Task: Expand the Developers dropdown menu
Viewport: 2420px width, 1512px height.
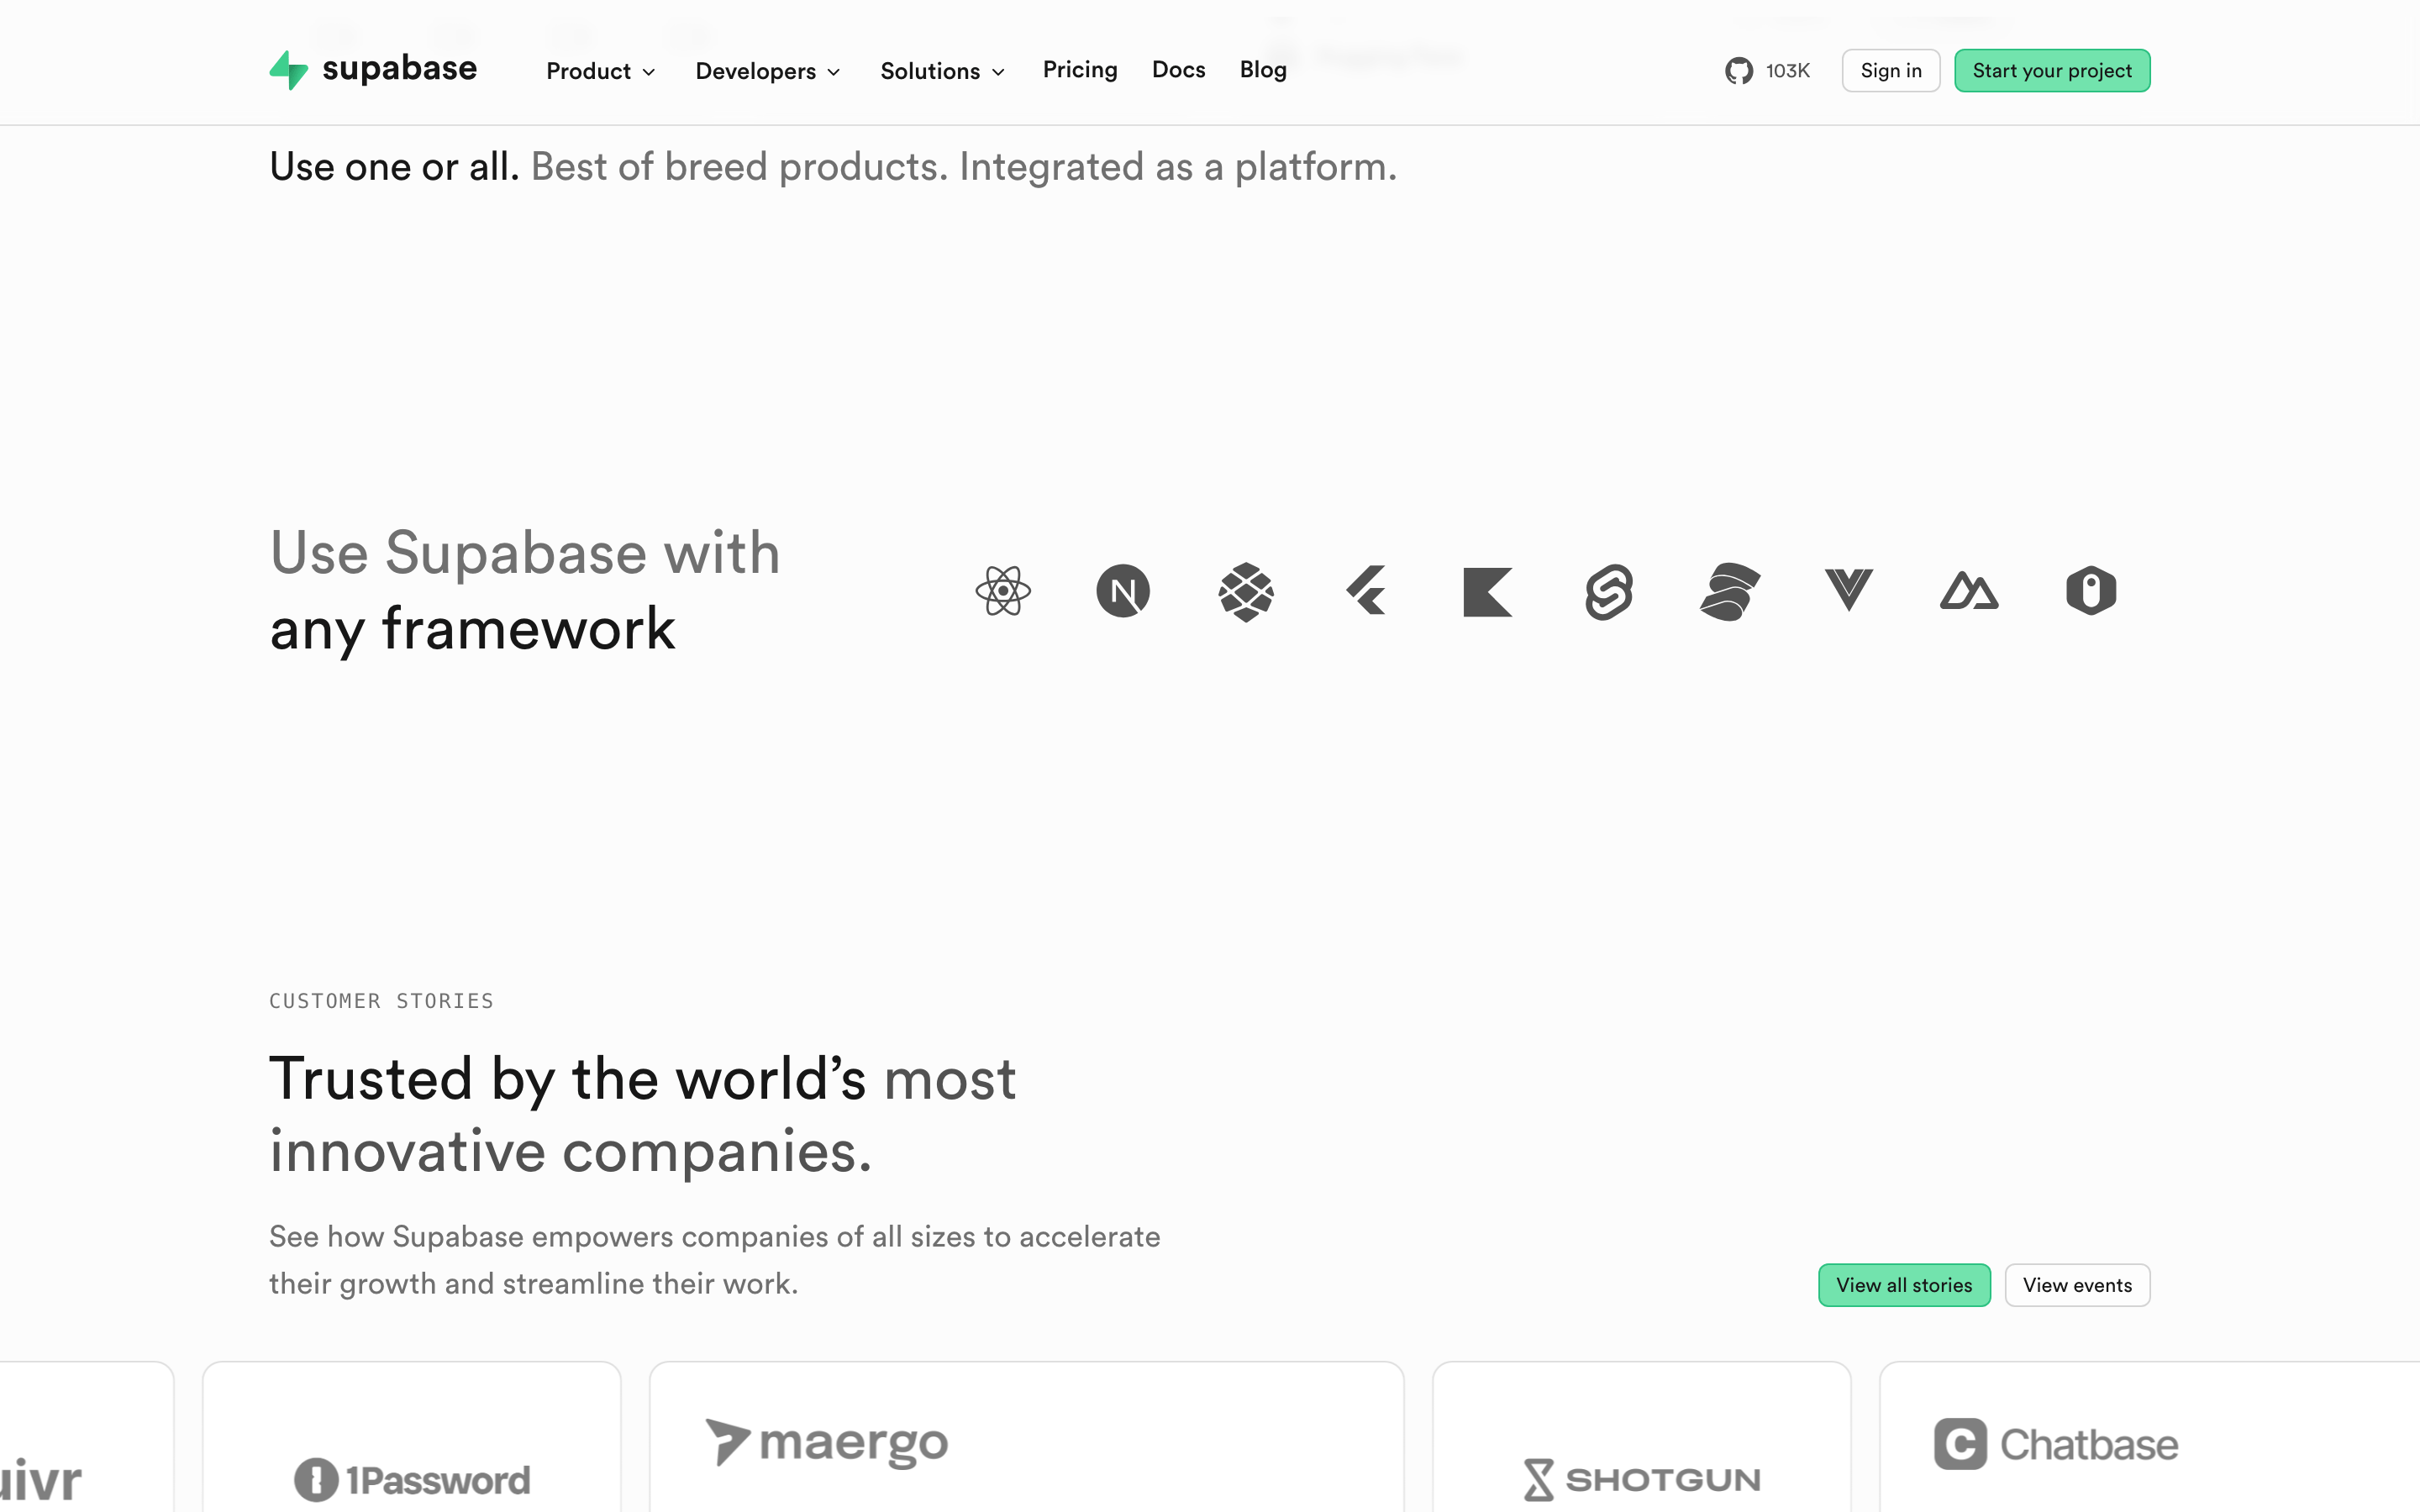Action: [768, 71]
